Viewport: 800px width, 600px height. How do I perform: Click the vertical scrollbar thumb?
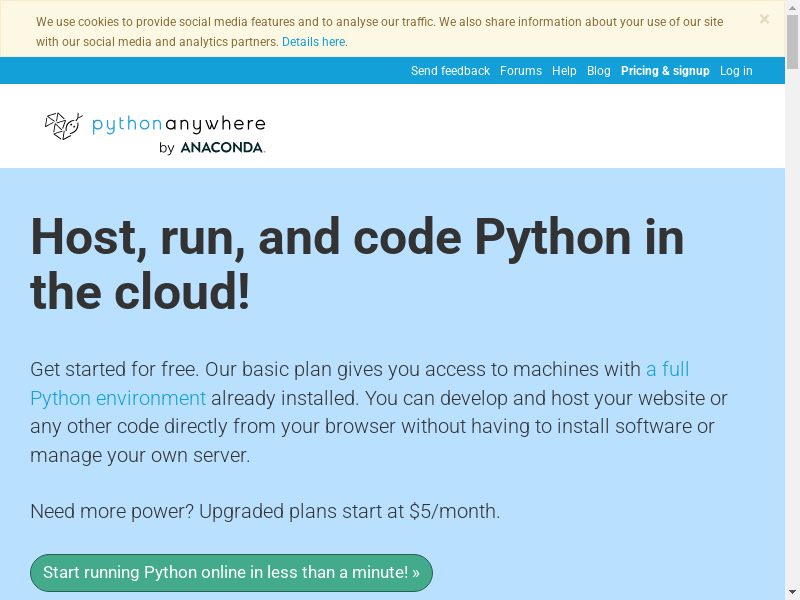792,40
